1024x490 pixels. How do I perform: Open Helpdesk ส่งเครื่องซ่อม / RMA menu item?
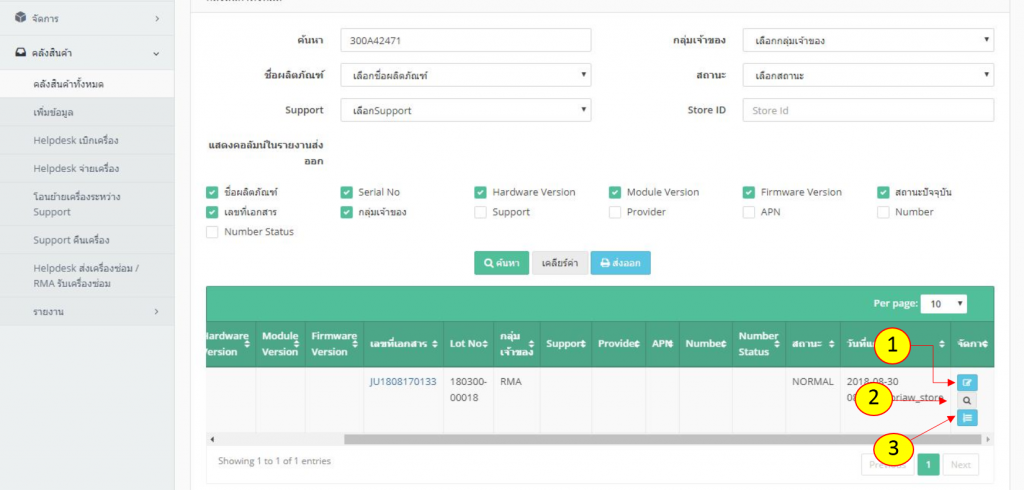click(x=87, y=276)
